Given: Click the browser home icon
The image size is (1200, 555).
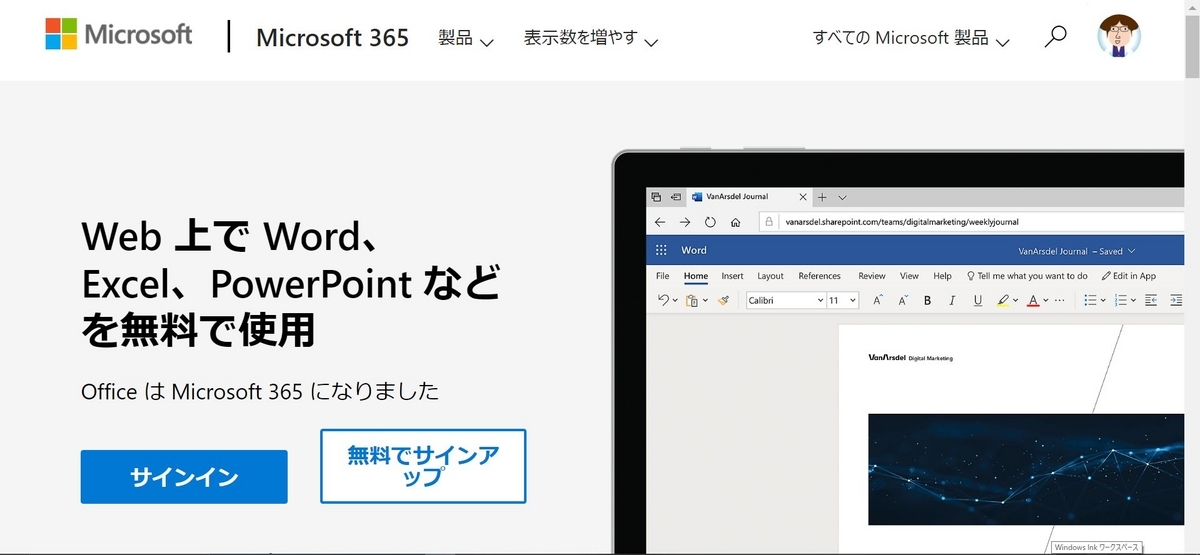Looking at the screenshot, I should pyautogui.click(x=736, y=222).
